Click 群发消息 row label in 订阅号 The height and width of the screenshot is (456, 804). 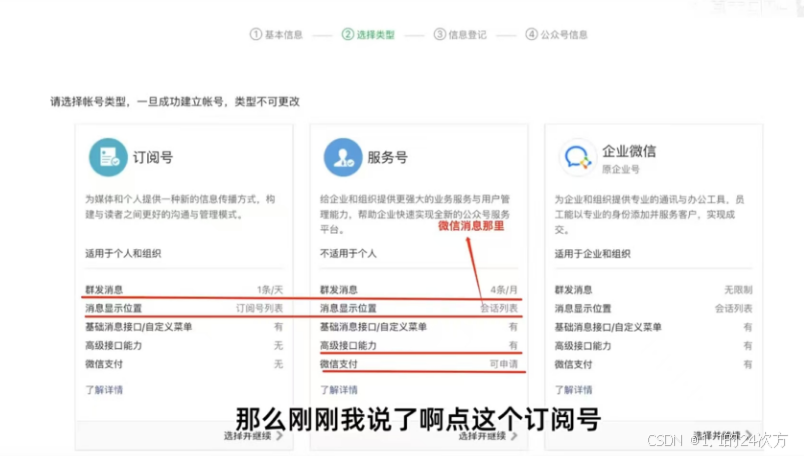tap(104, 290)
